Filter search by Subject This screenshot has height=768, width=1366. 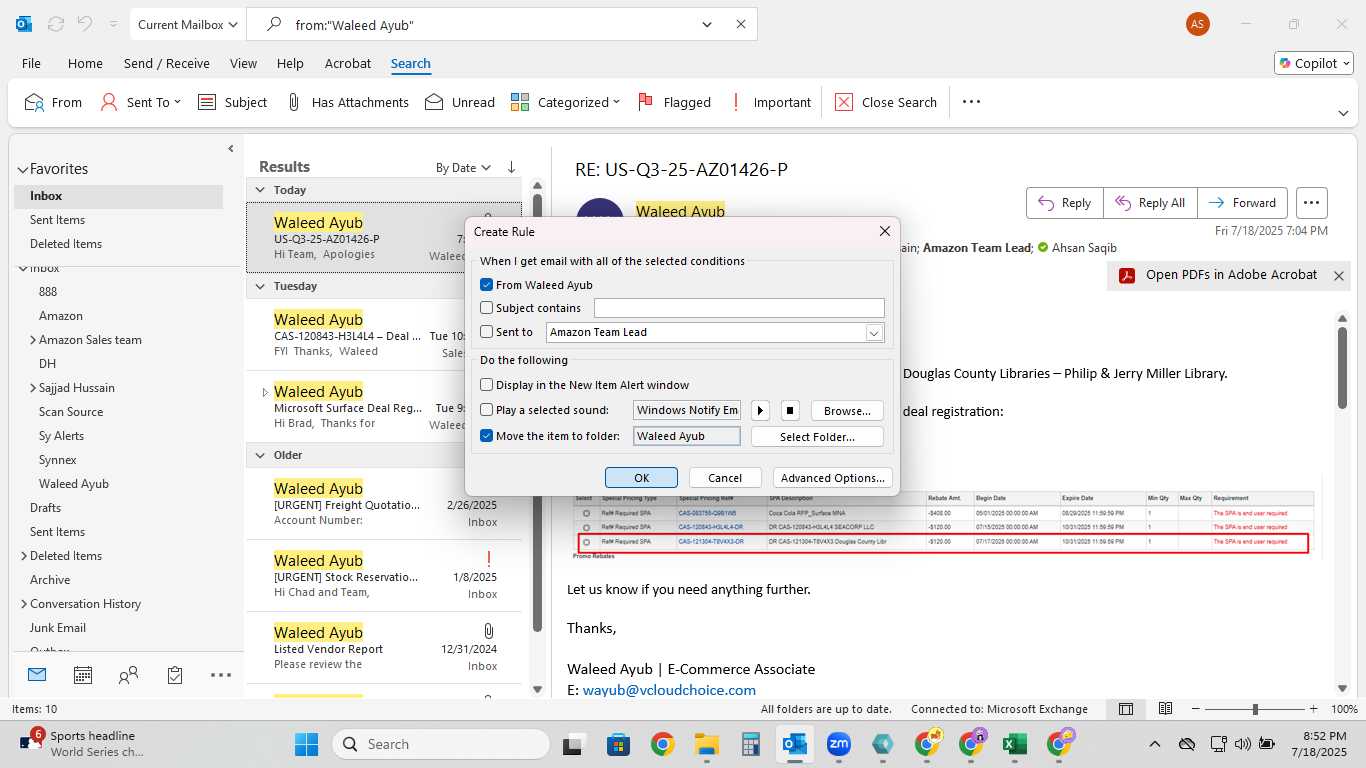(x=233, y=102)
